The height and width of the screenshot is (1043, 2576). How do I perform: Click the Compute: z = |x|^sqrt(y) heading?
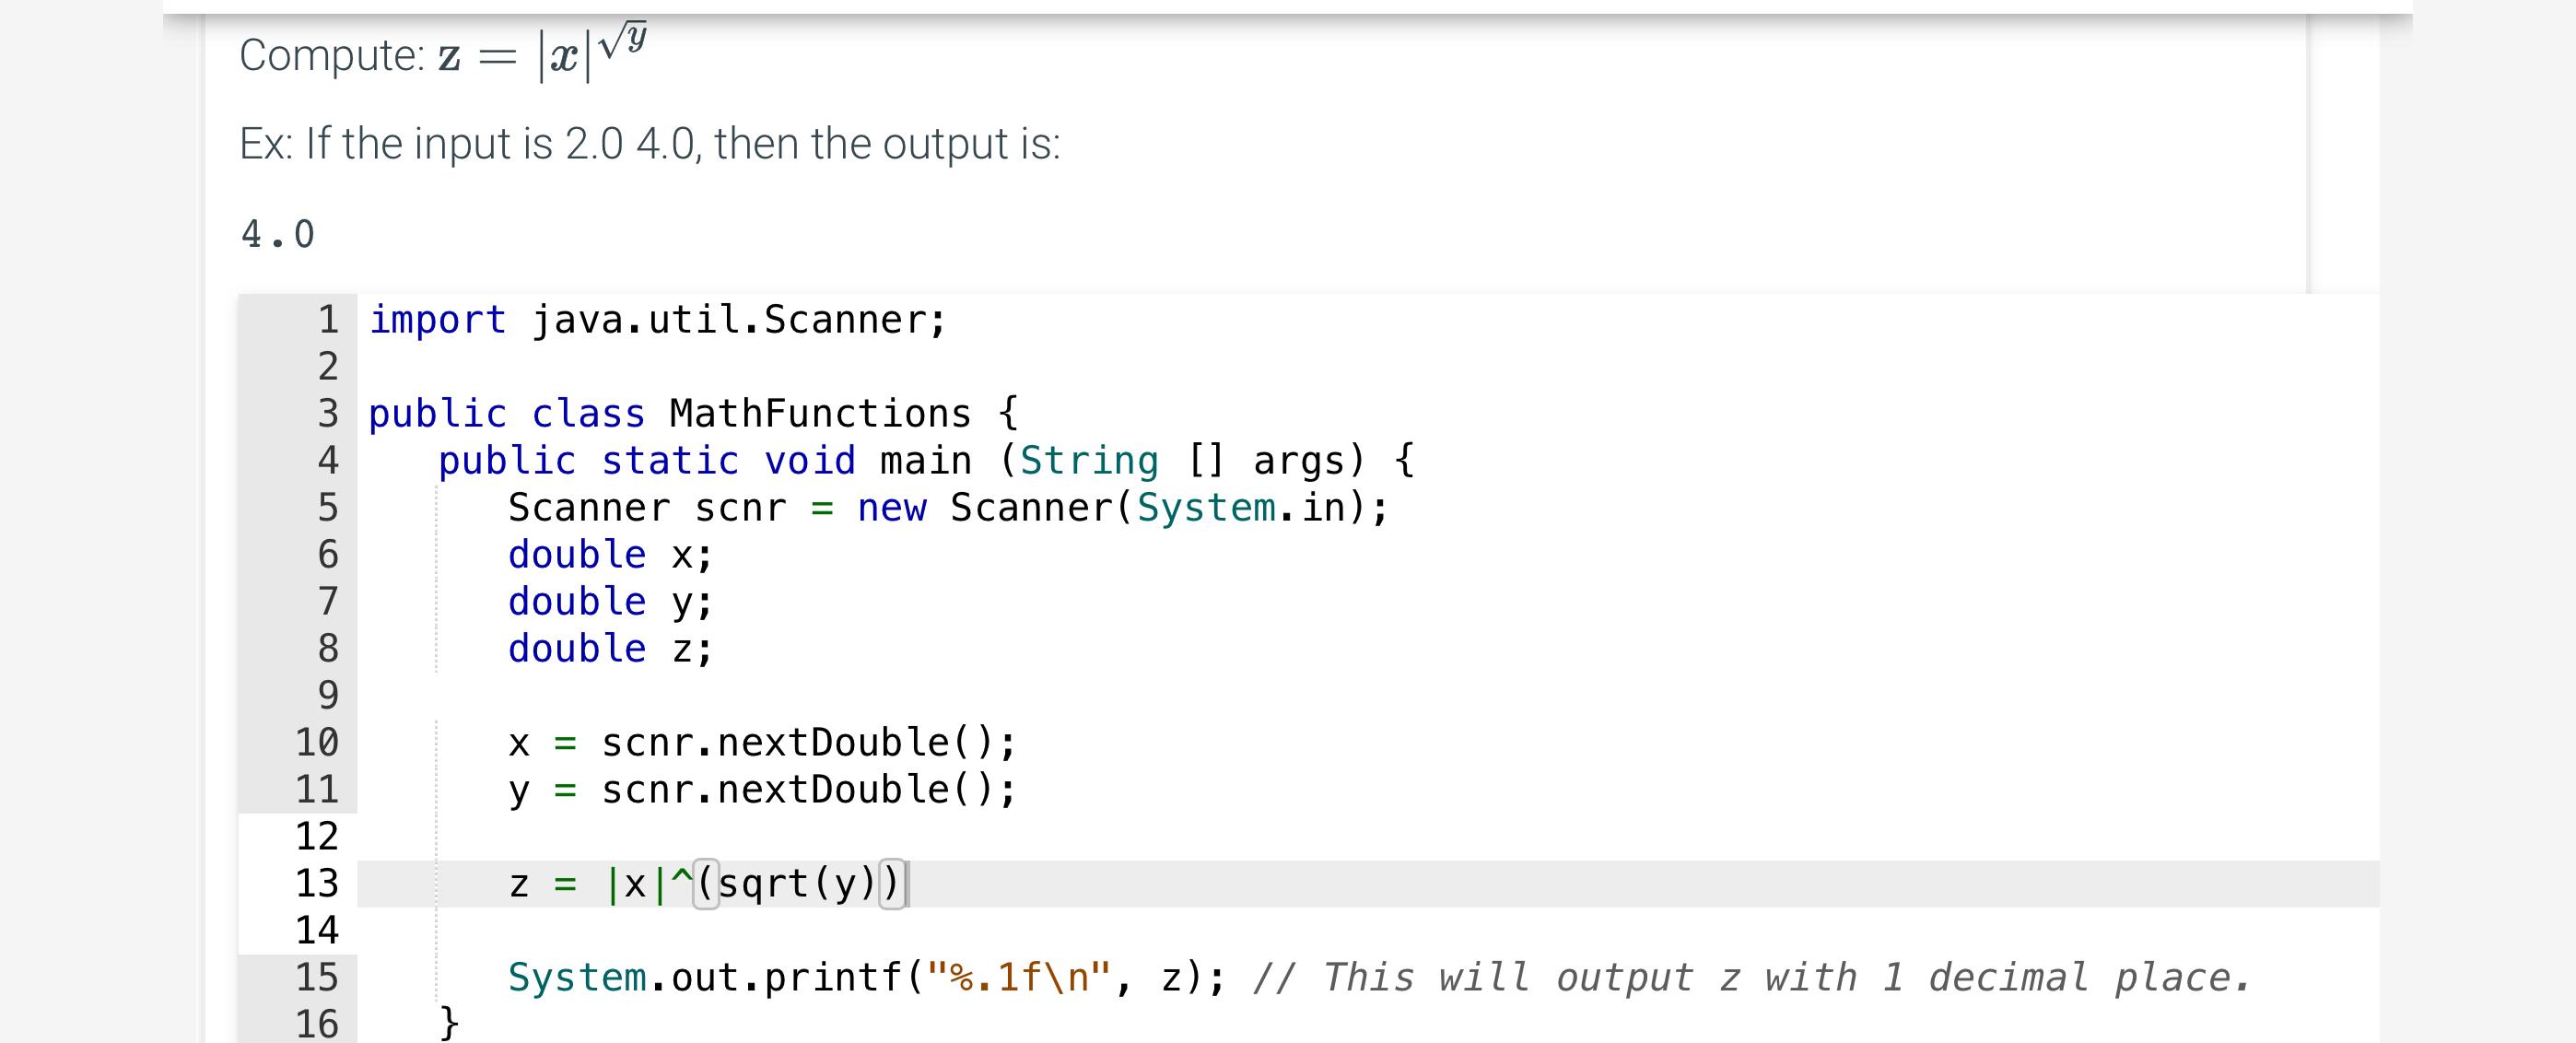tap(440, 55)
